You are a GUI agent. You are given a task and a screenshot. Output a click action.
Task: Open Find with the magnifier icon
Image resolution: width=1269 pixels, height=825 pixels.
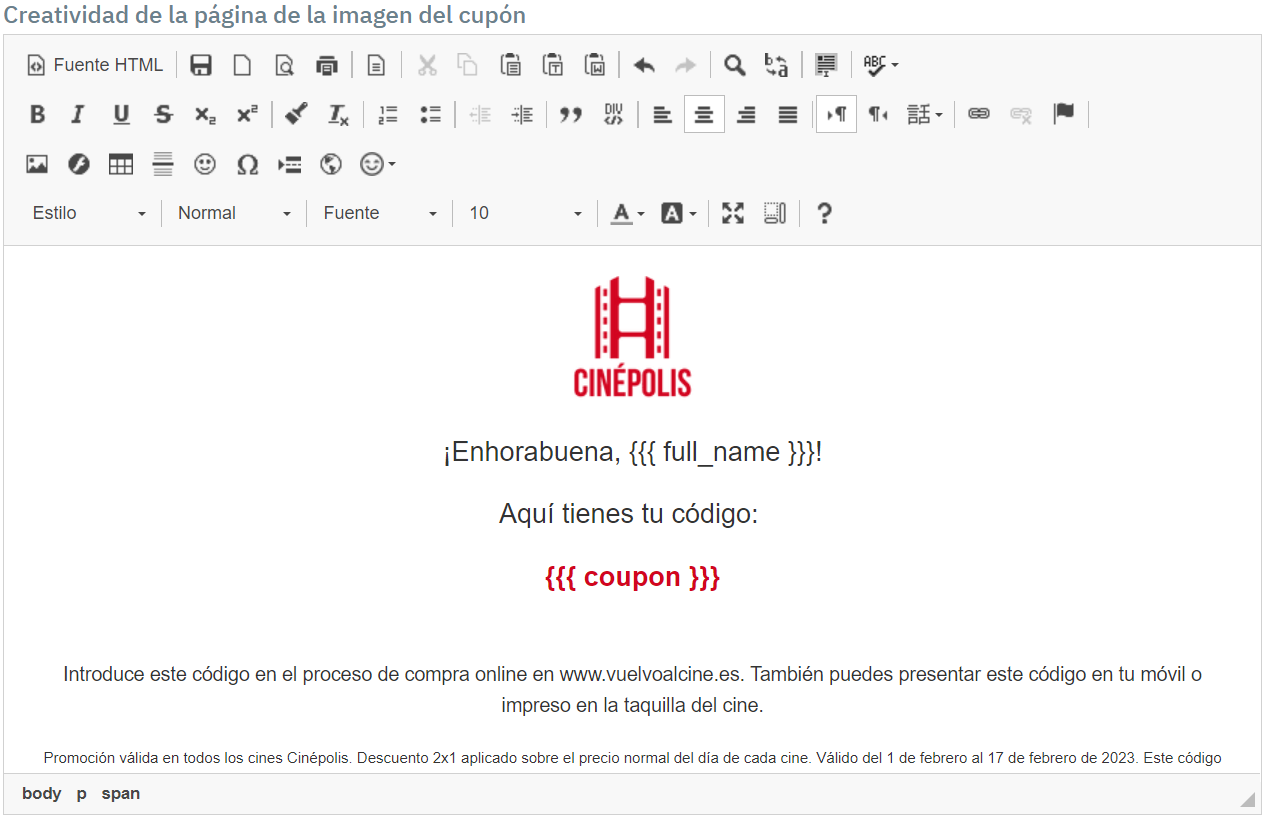735,65
